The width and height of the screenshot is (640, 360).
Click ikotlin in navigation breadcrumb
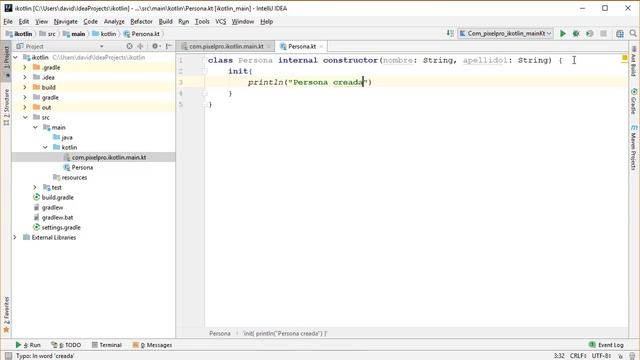pos(19,34)
